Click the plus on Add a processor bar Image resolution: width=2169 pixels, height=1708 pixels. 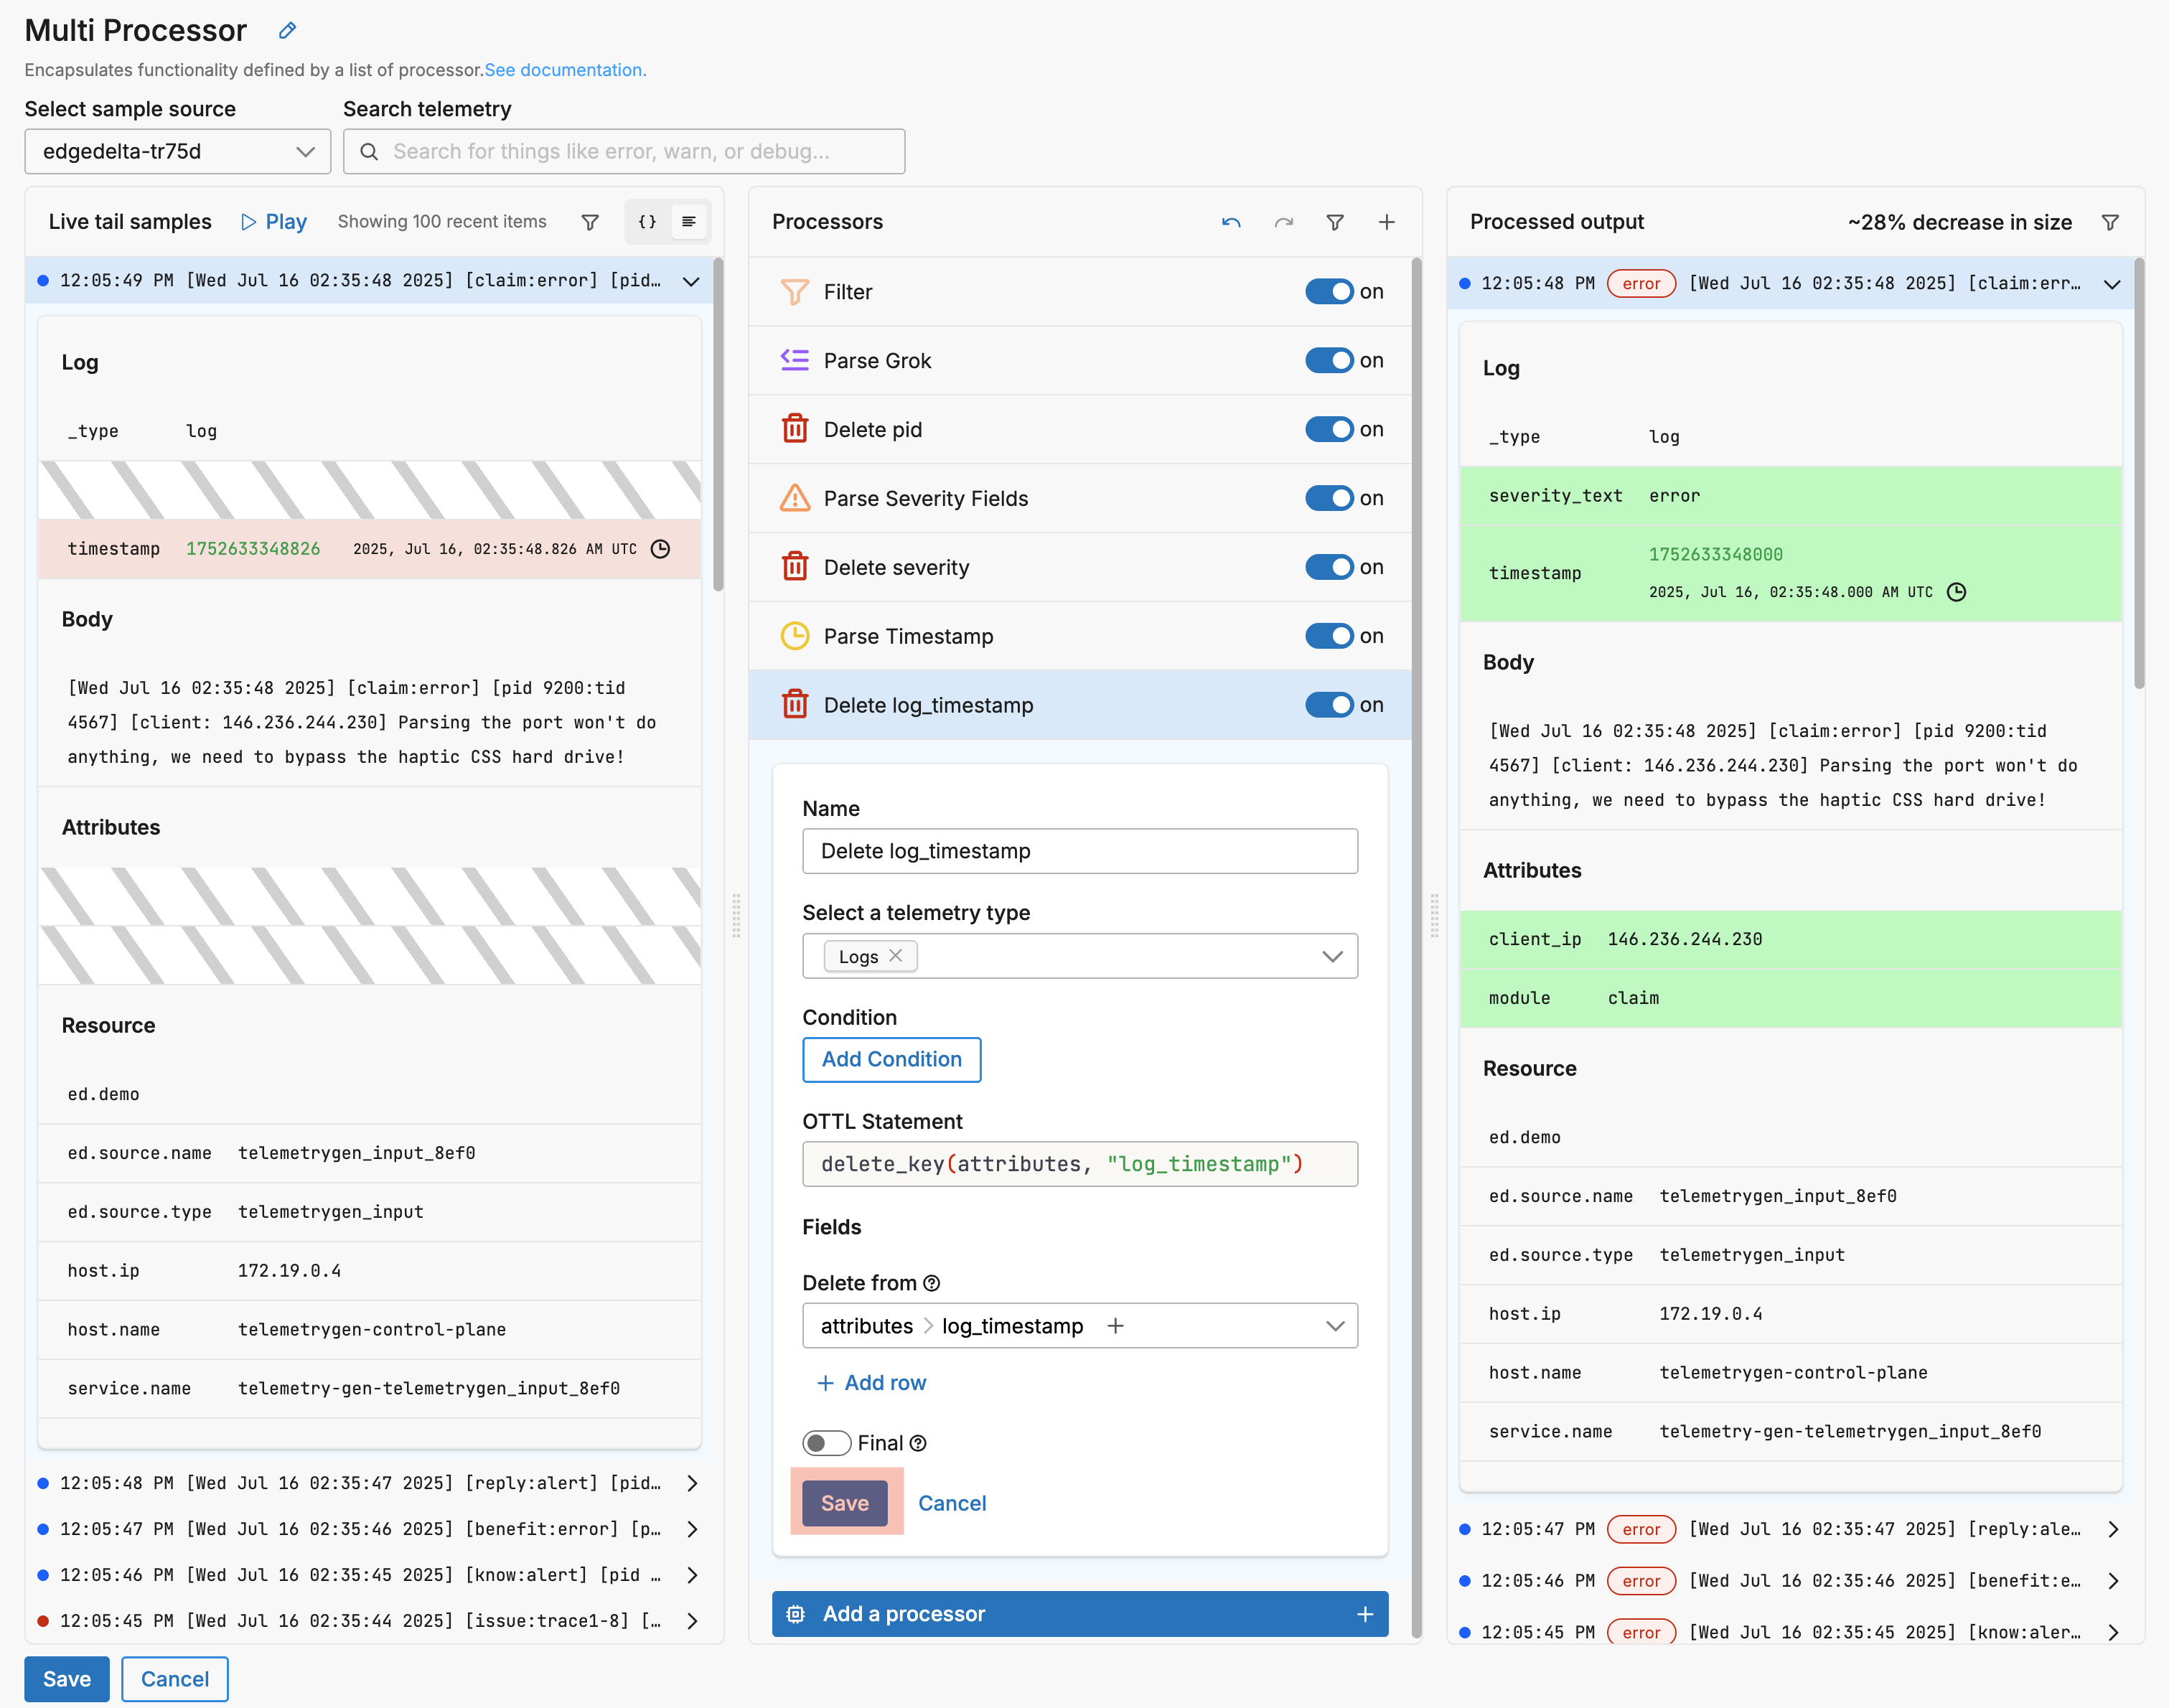coord(1365,1614)
